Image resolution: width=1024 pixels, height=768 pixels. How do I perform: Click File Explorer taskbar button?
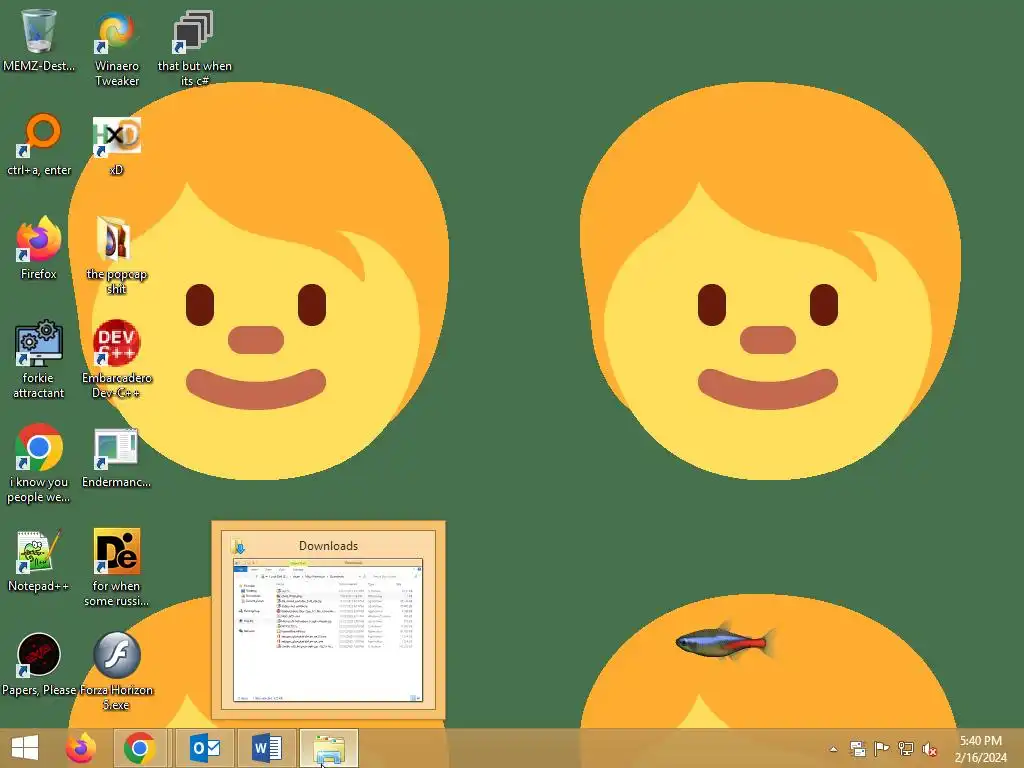click(328, 748)
